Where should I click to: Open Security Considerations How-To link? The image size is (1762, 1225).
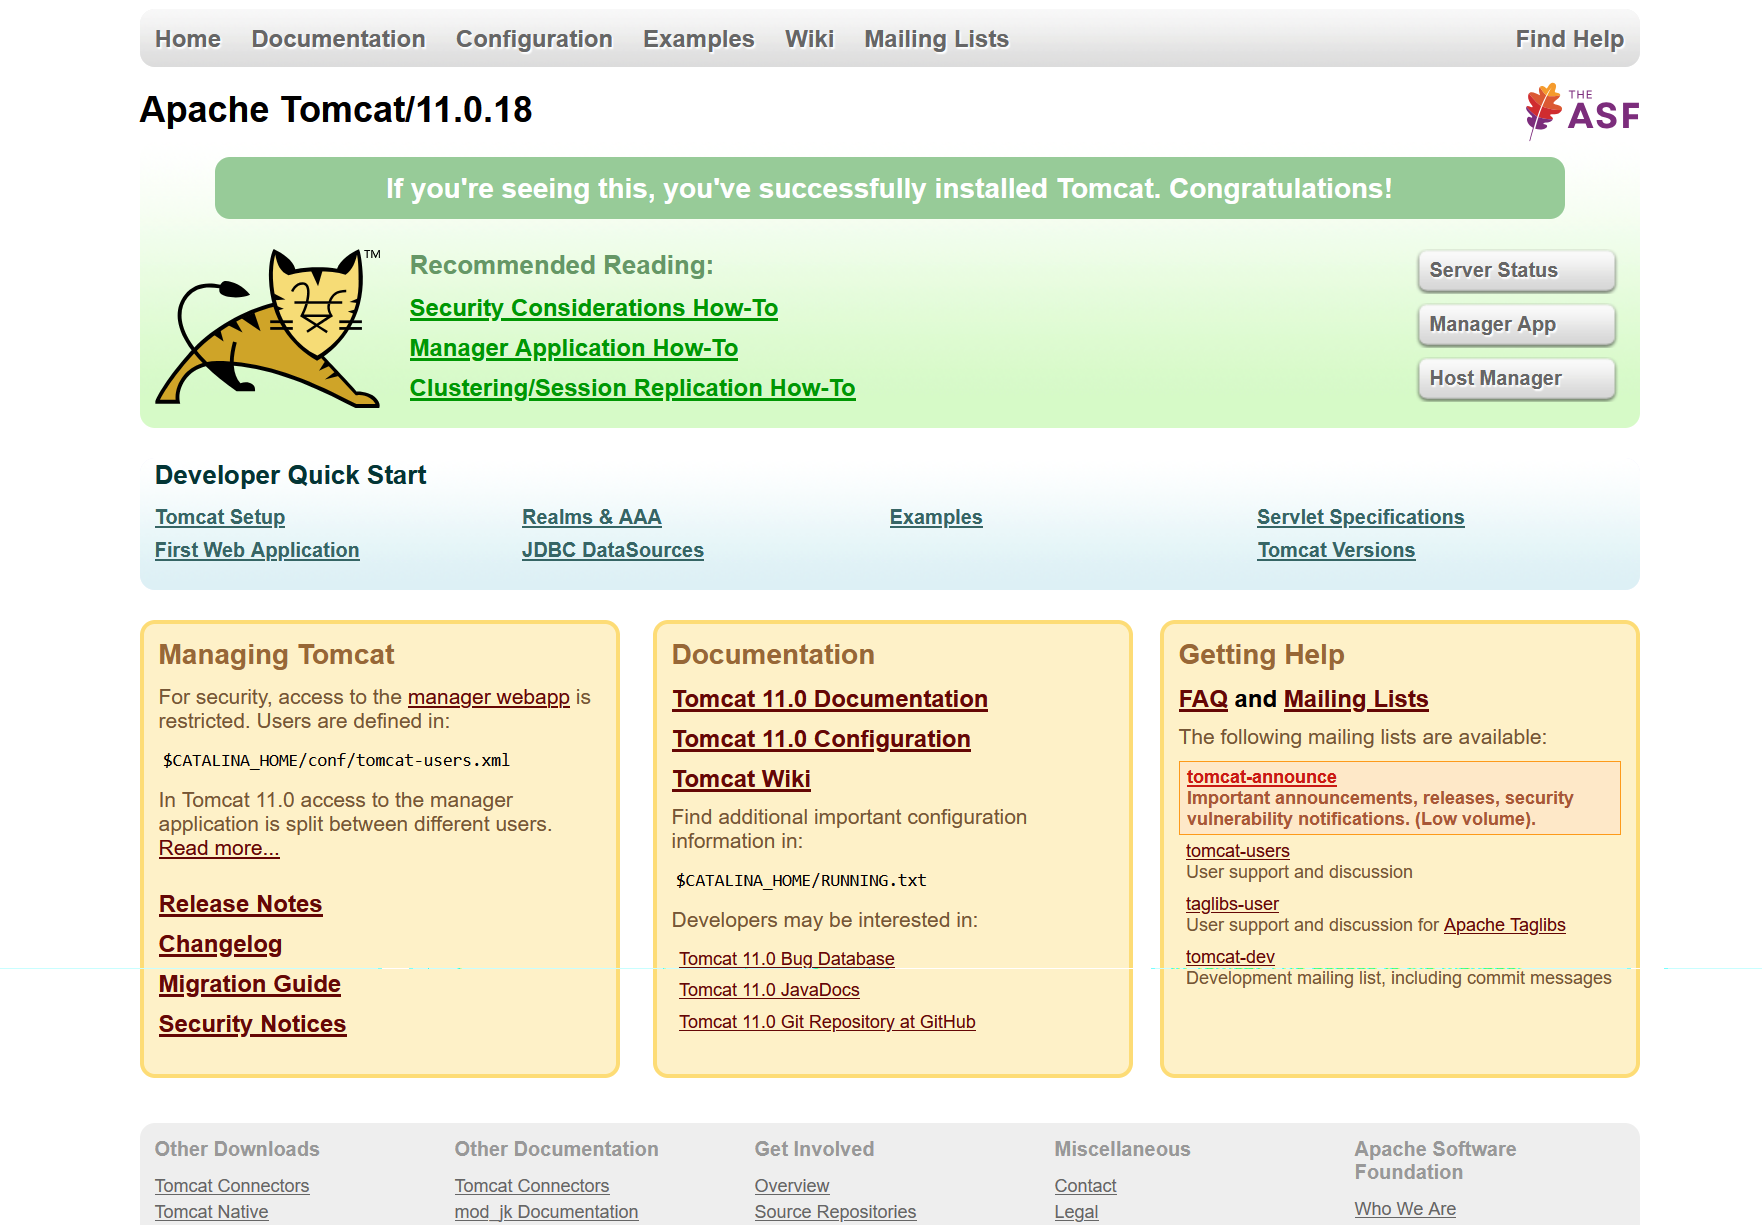[x=594, y=308]
